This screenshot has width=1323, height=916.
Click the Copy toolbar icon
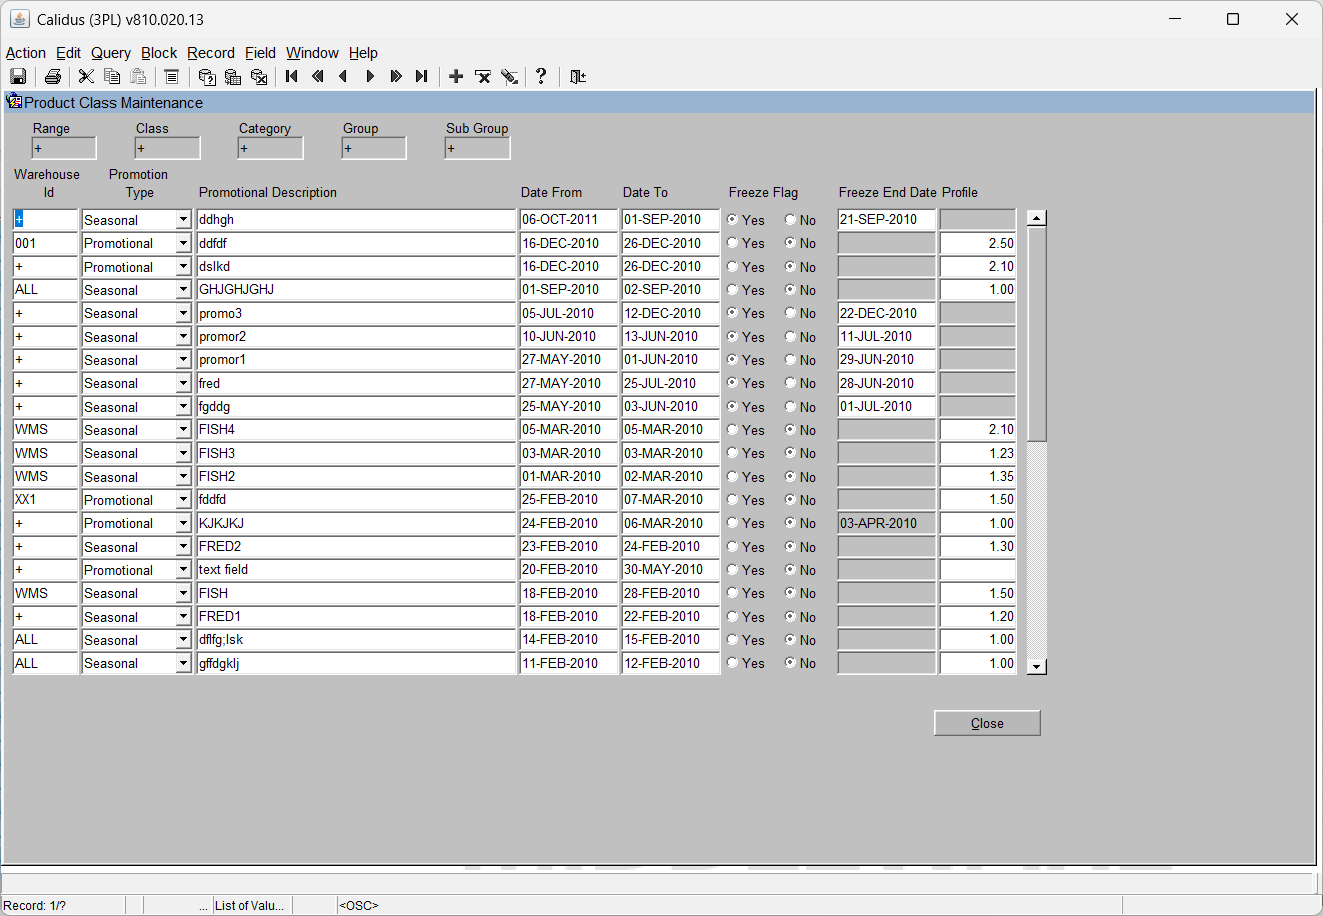112,76
